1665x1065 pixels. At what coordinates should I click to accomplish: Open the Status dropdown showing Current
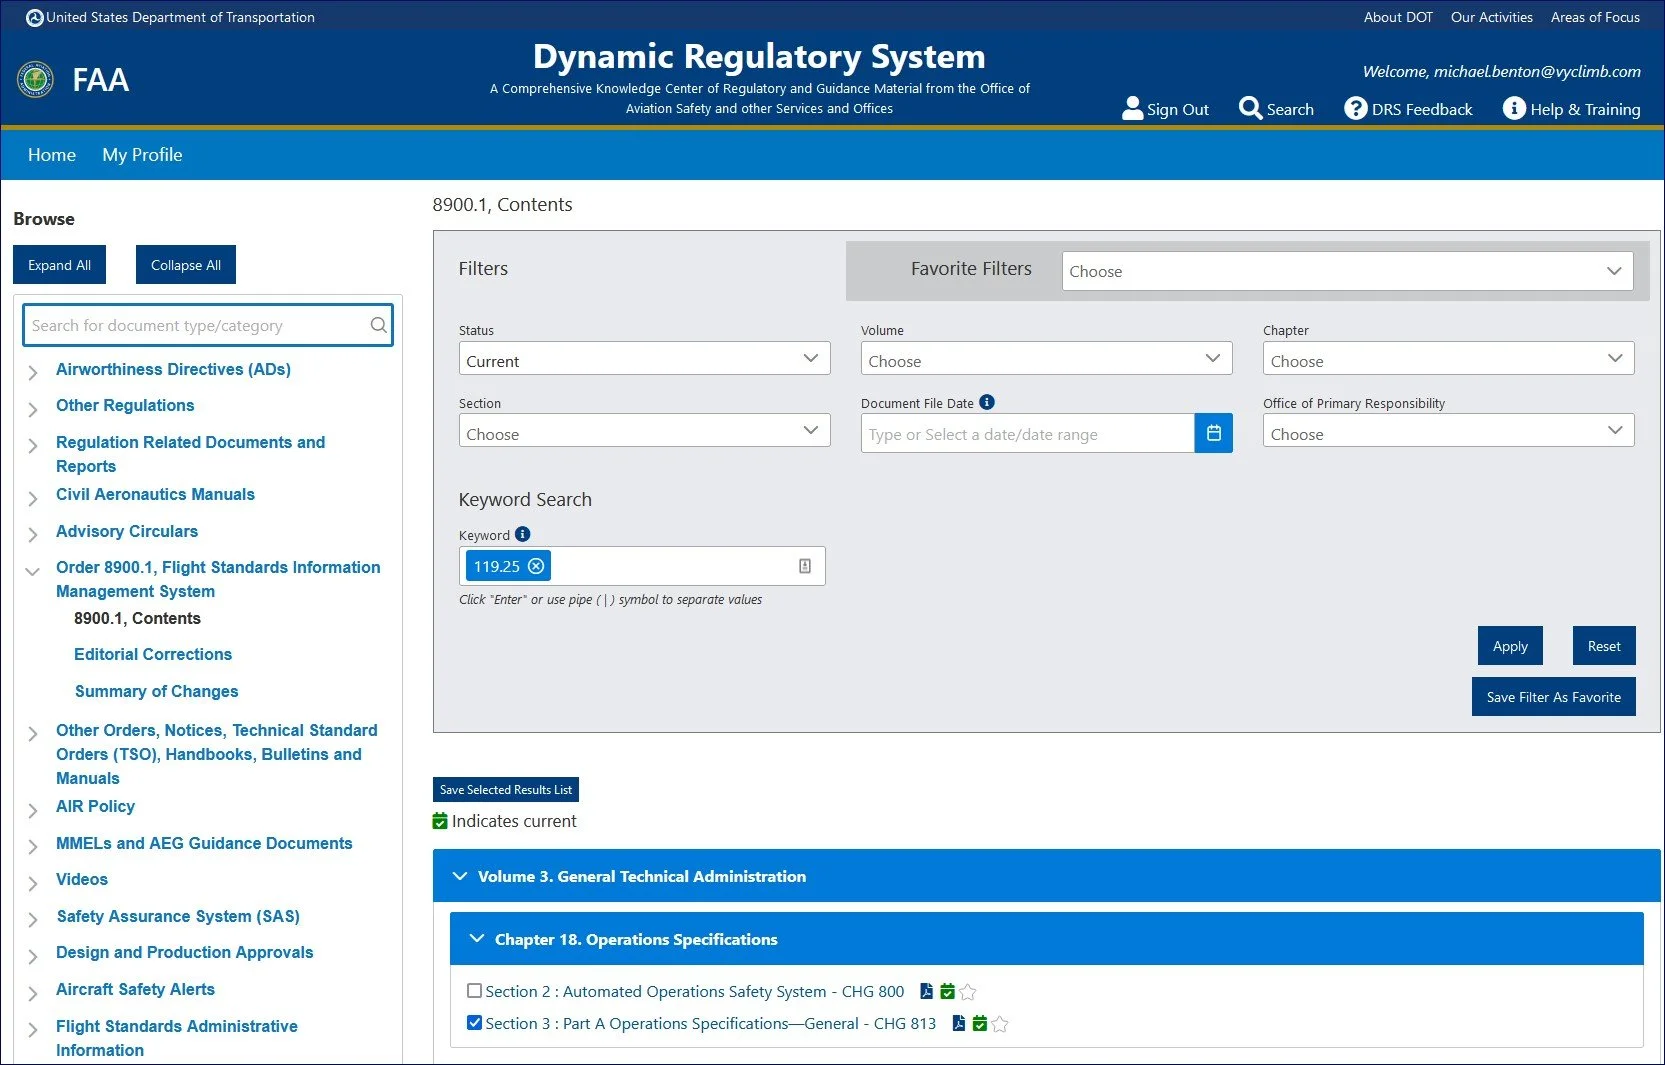pyautogui.click(x=644, y=359)
